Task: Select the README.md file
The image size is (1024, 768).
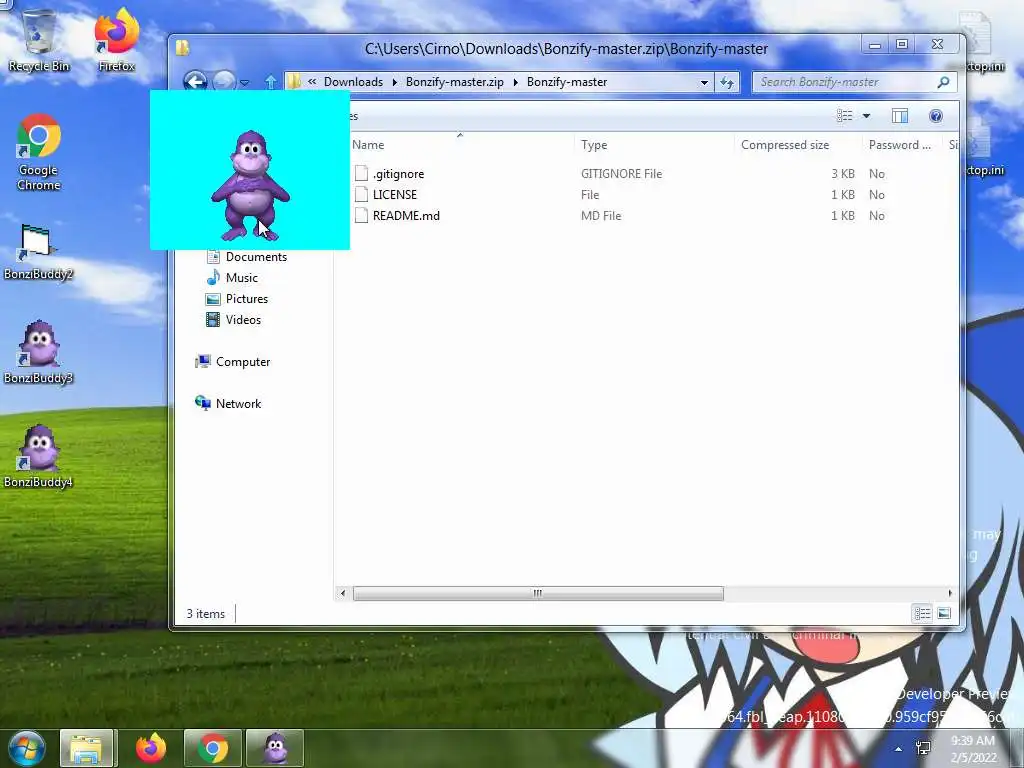Action: pyautogui.click(x=406, y=216)
